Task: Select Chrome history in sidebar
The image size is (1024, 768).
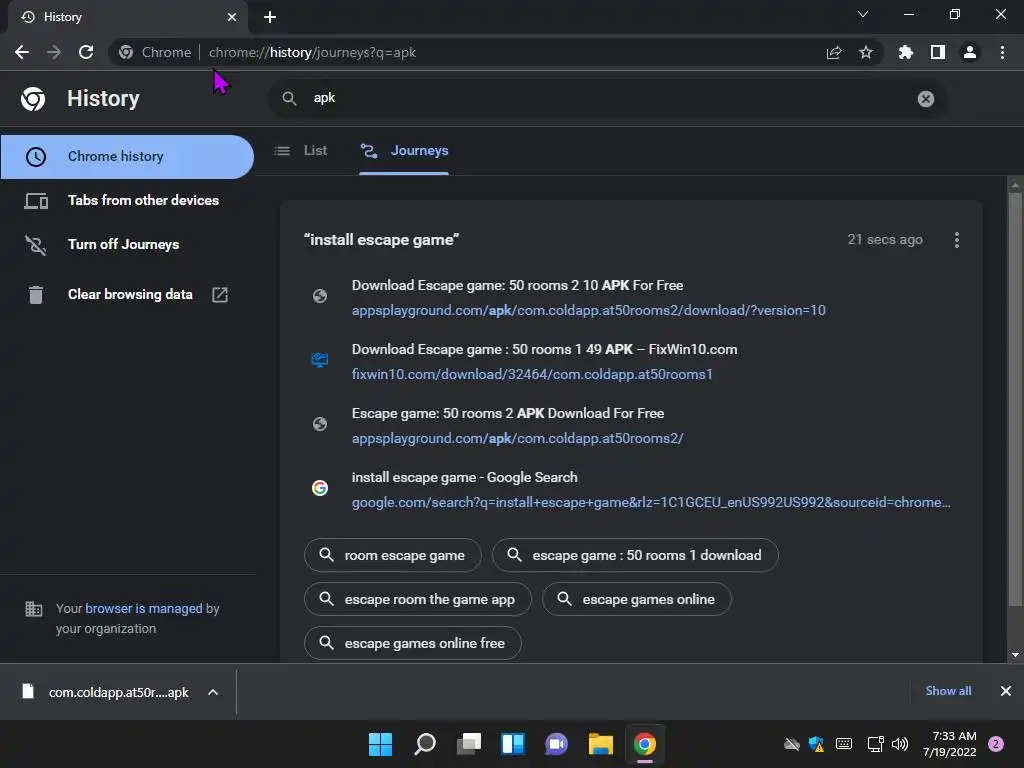Action: coord(127,157)
